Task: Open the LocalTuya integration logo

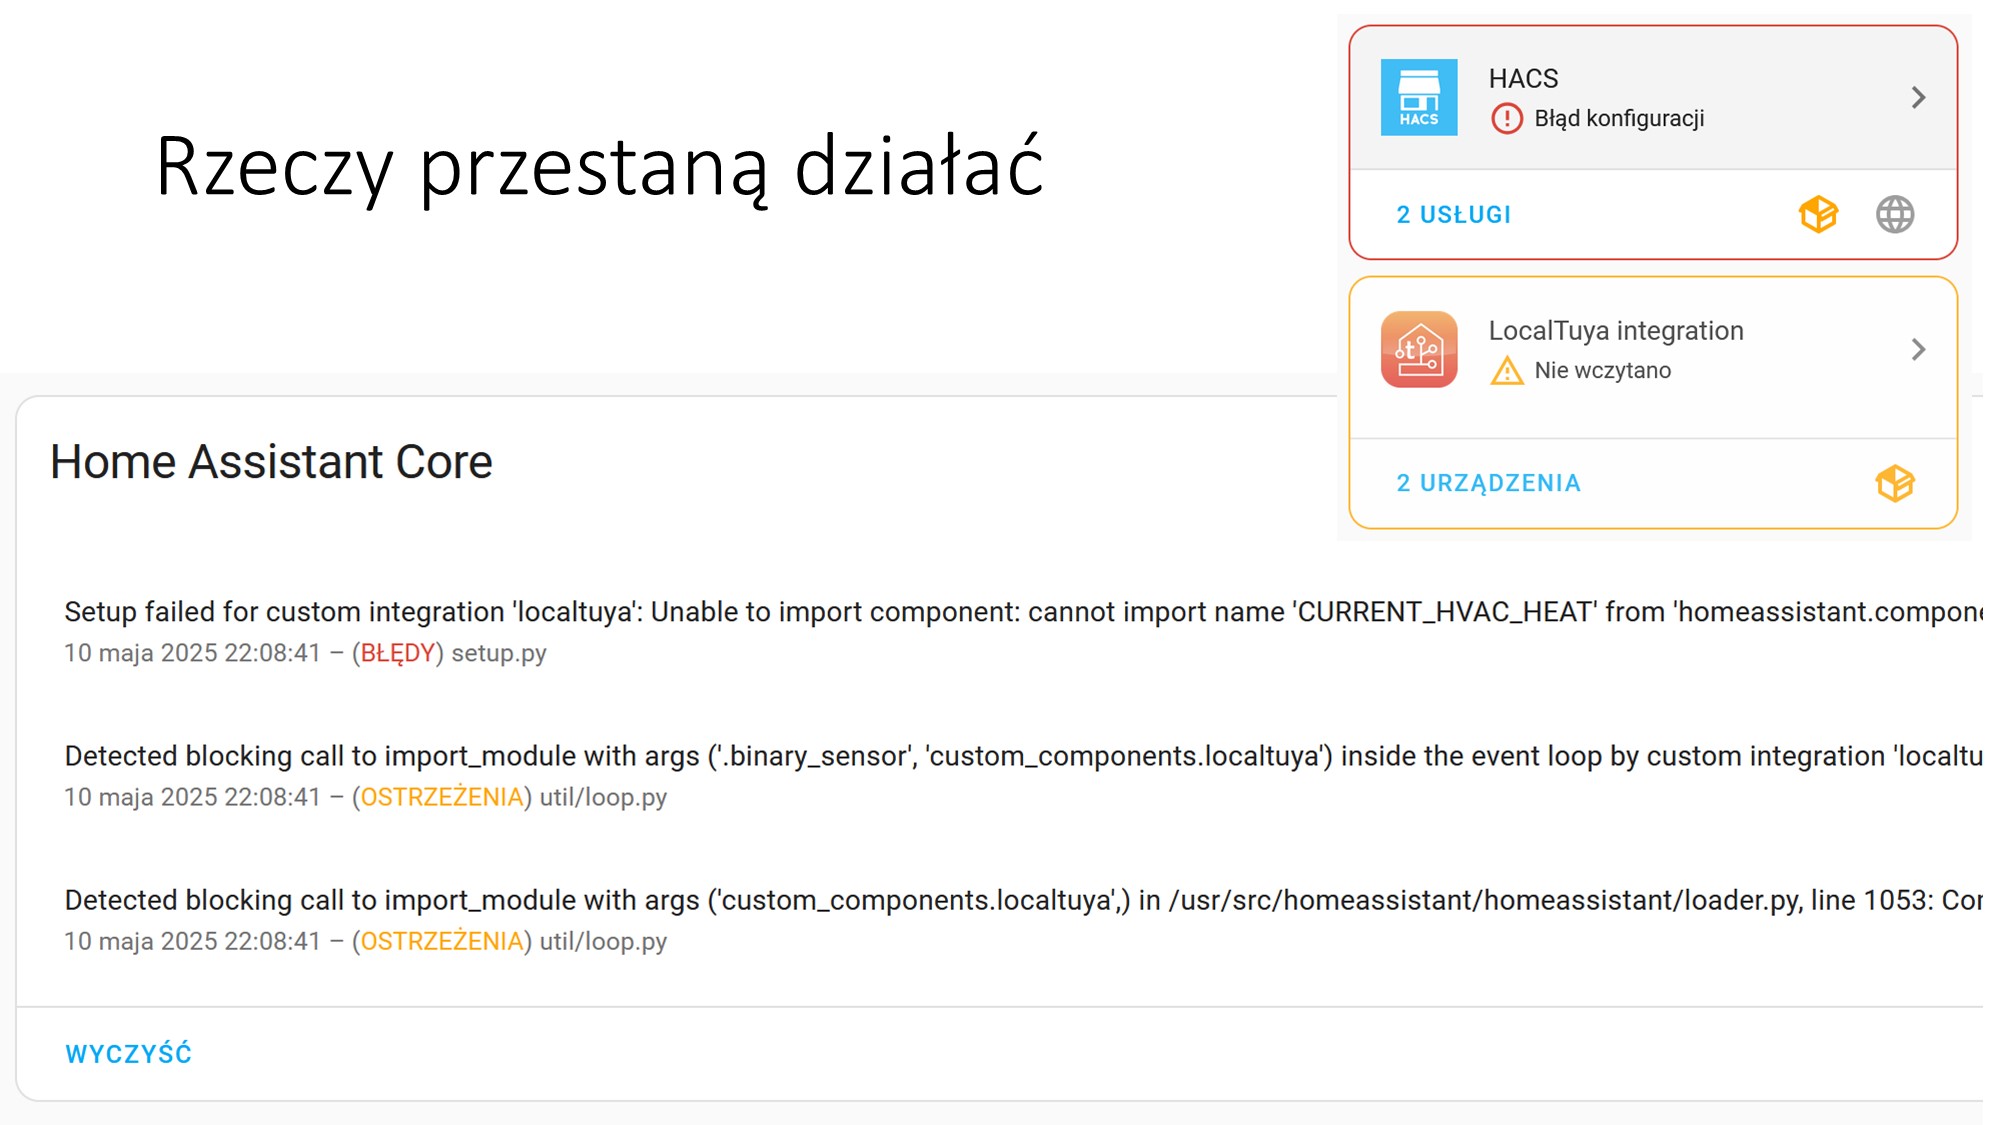Action: (x=1418, y=349)
